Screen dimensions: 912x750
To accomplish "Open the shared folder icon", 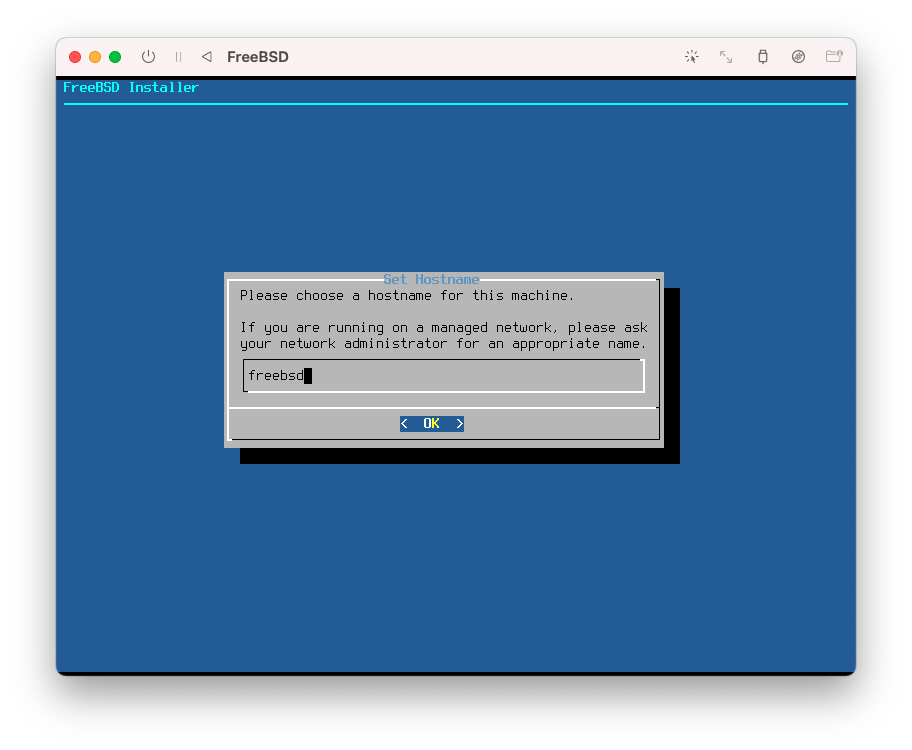I will pyautogui.click(x=834, y=56).
